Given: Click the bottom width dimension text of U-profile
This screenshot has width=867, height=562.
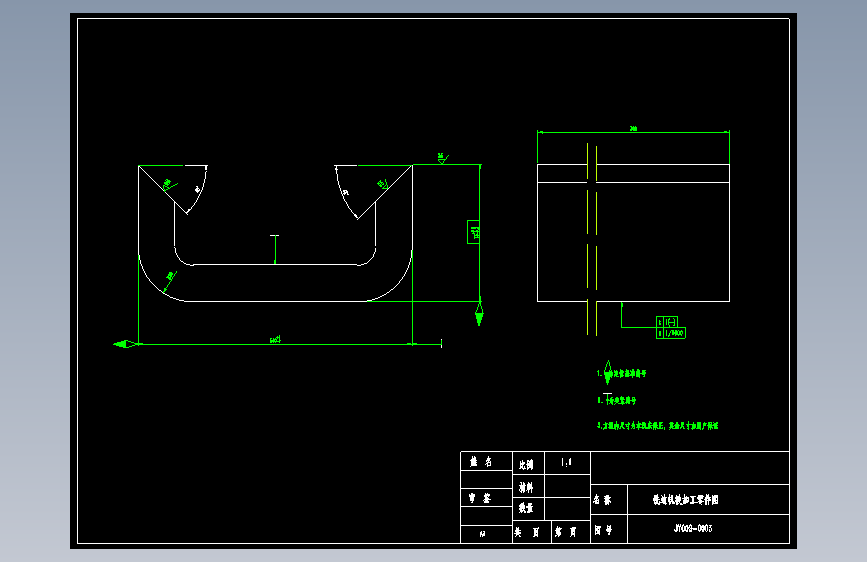Looking at the screenshot, I should pyautogui.click(x=275, y=339).
